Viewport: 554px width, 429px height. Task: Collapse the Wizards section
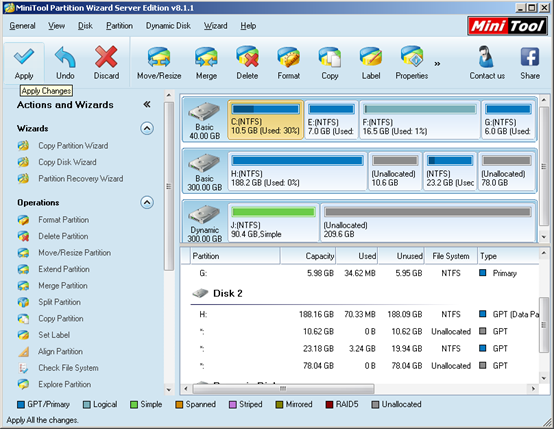147,128
